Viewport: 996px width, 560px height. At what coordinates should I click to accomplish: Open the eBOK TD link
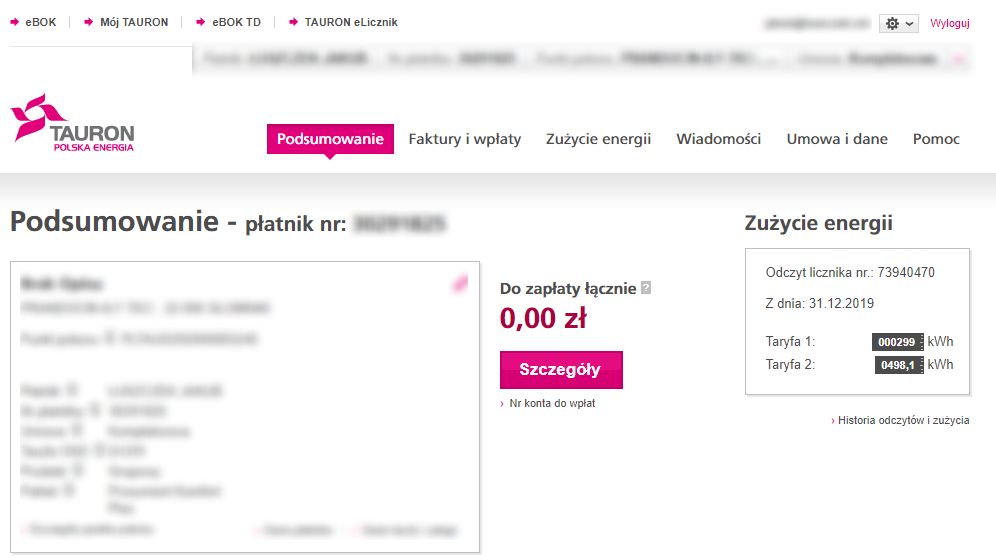[x=236, y=22]
